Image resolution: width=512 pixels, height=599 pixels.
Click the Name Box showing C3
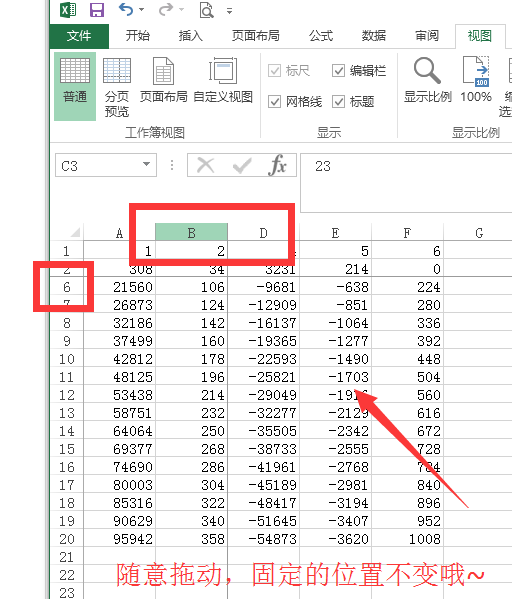(x=99, y=165)
